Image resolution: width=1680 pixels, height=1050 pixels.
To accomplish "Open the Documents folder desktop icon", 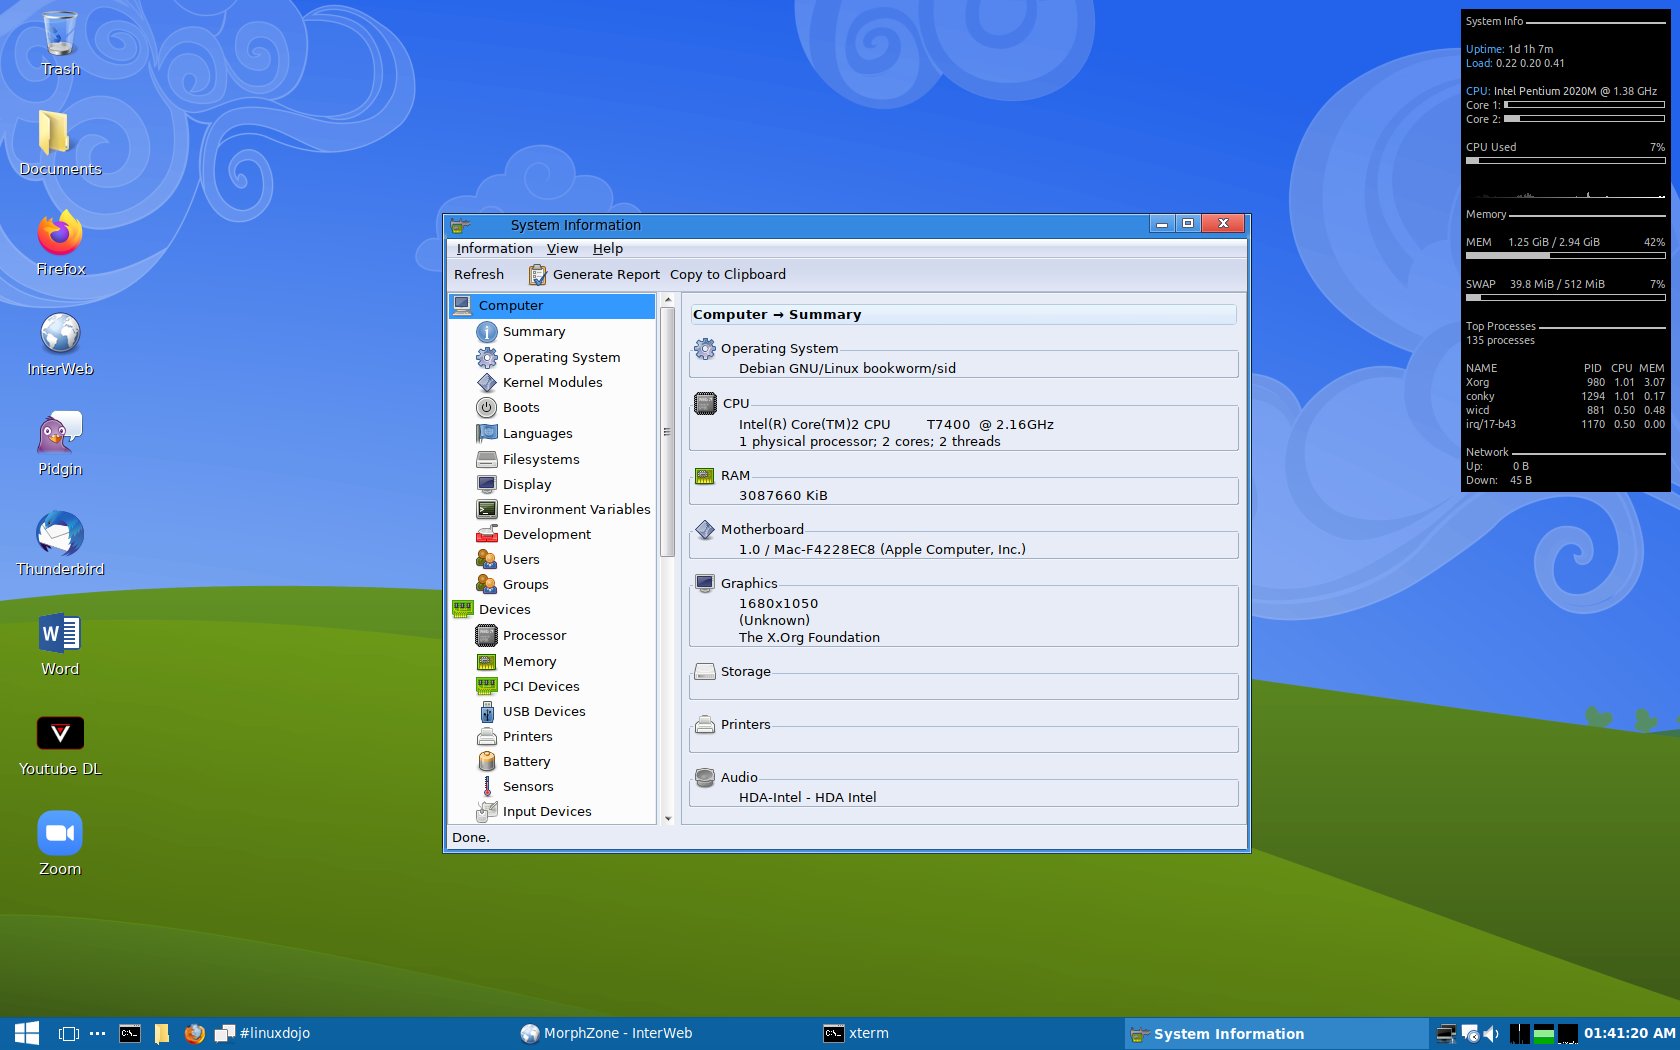I will coord(60,144).
